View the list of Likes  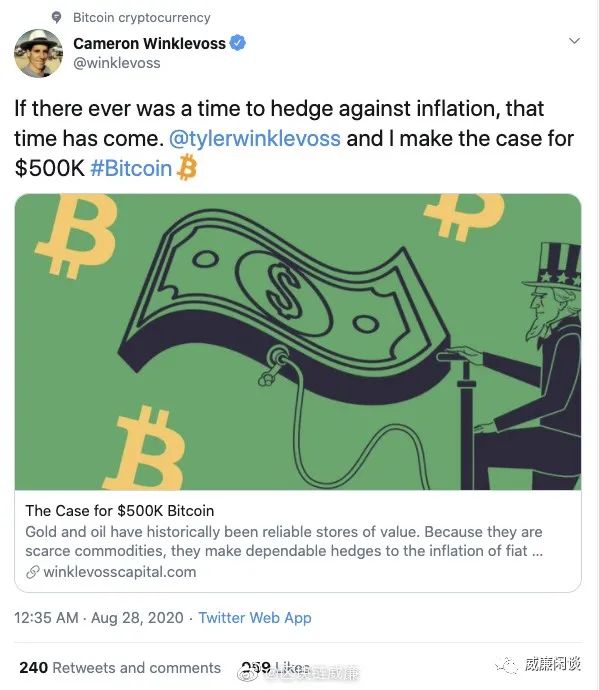276,668
